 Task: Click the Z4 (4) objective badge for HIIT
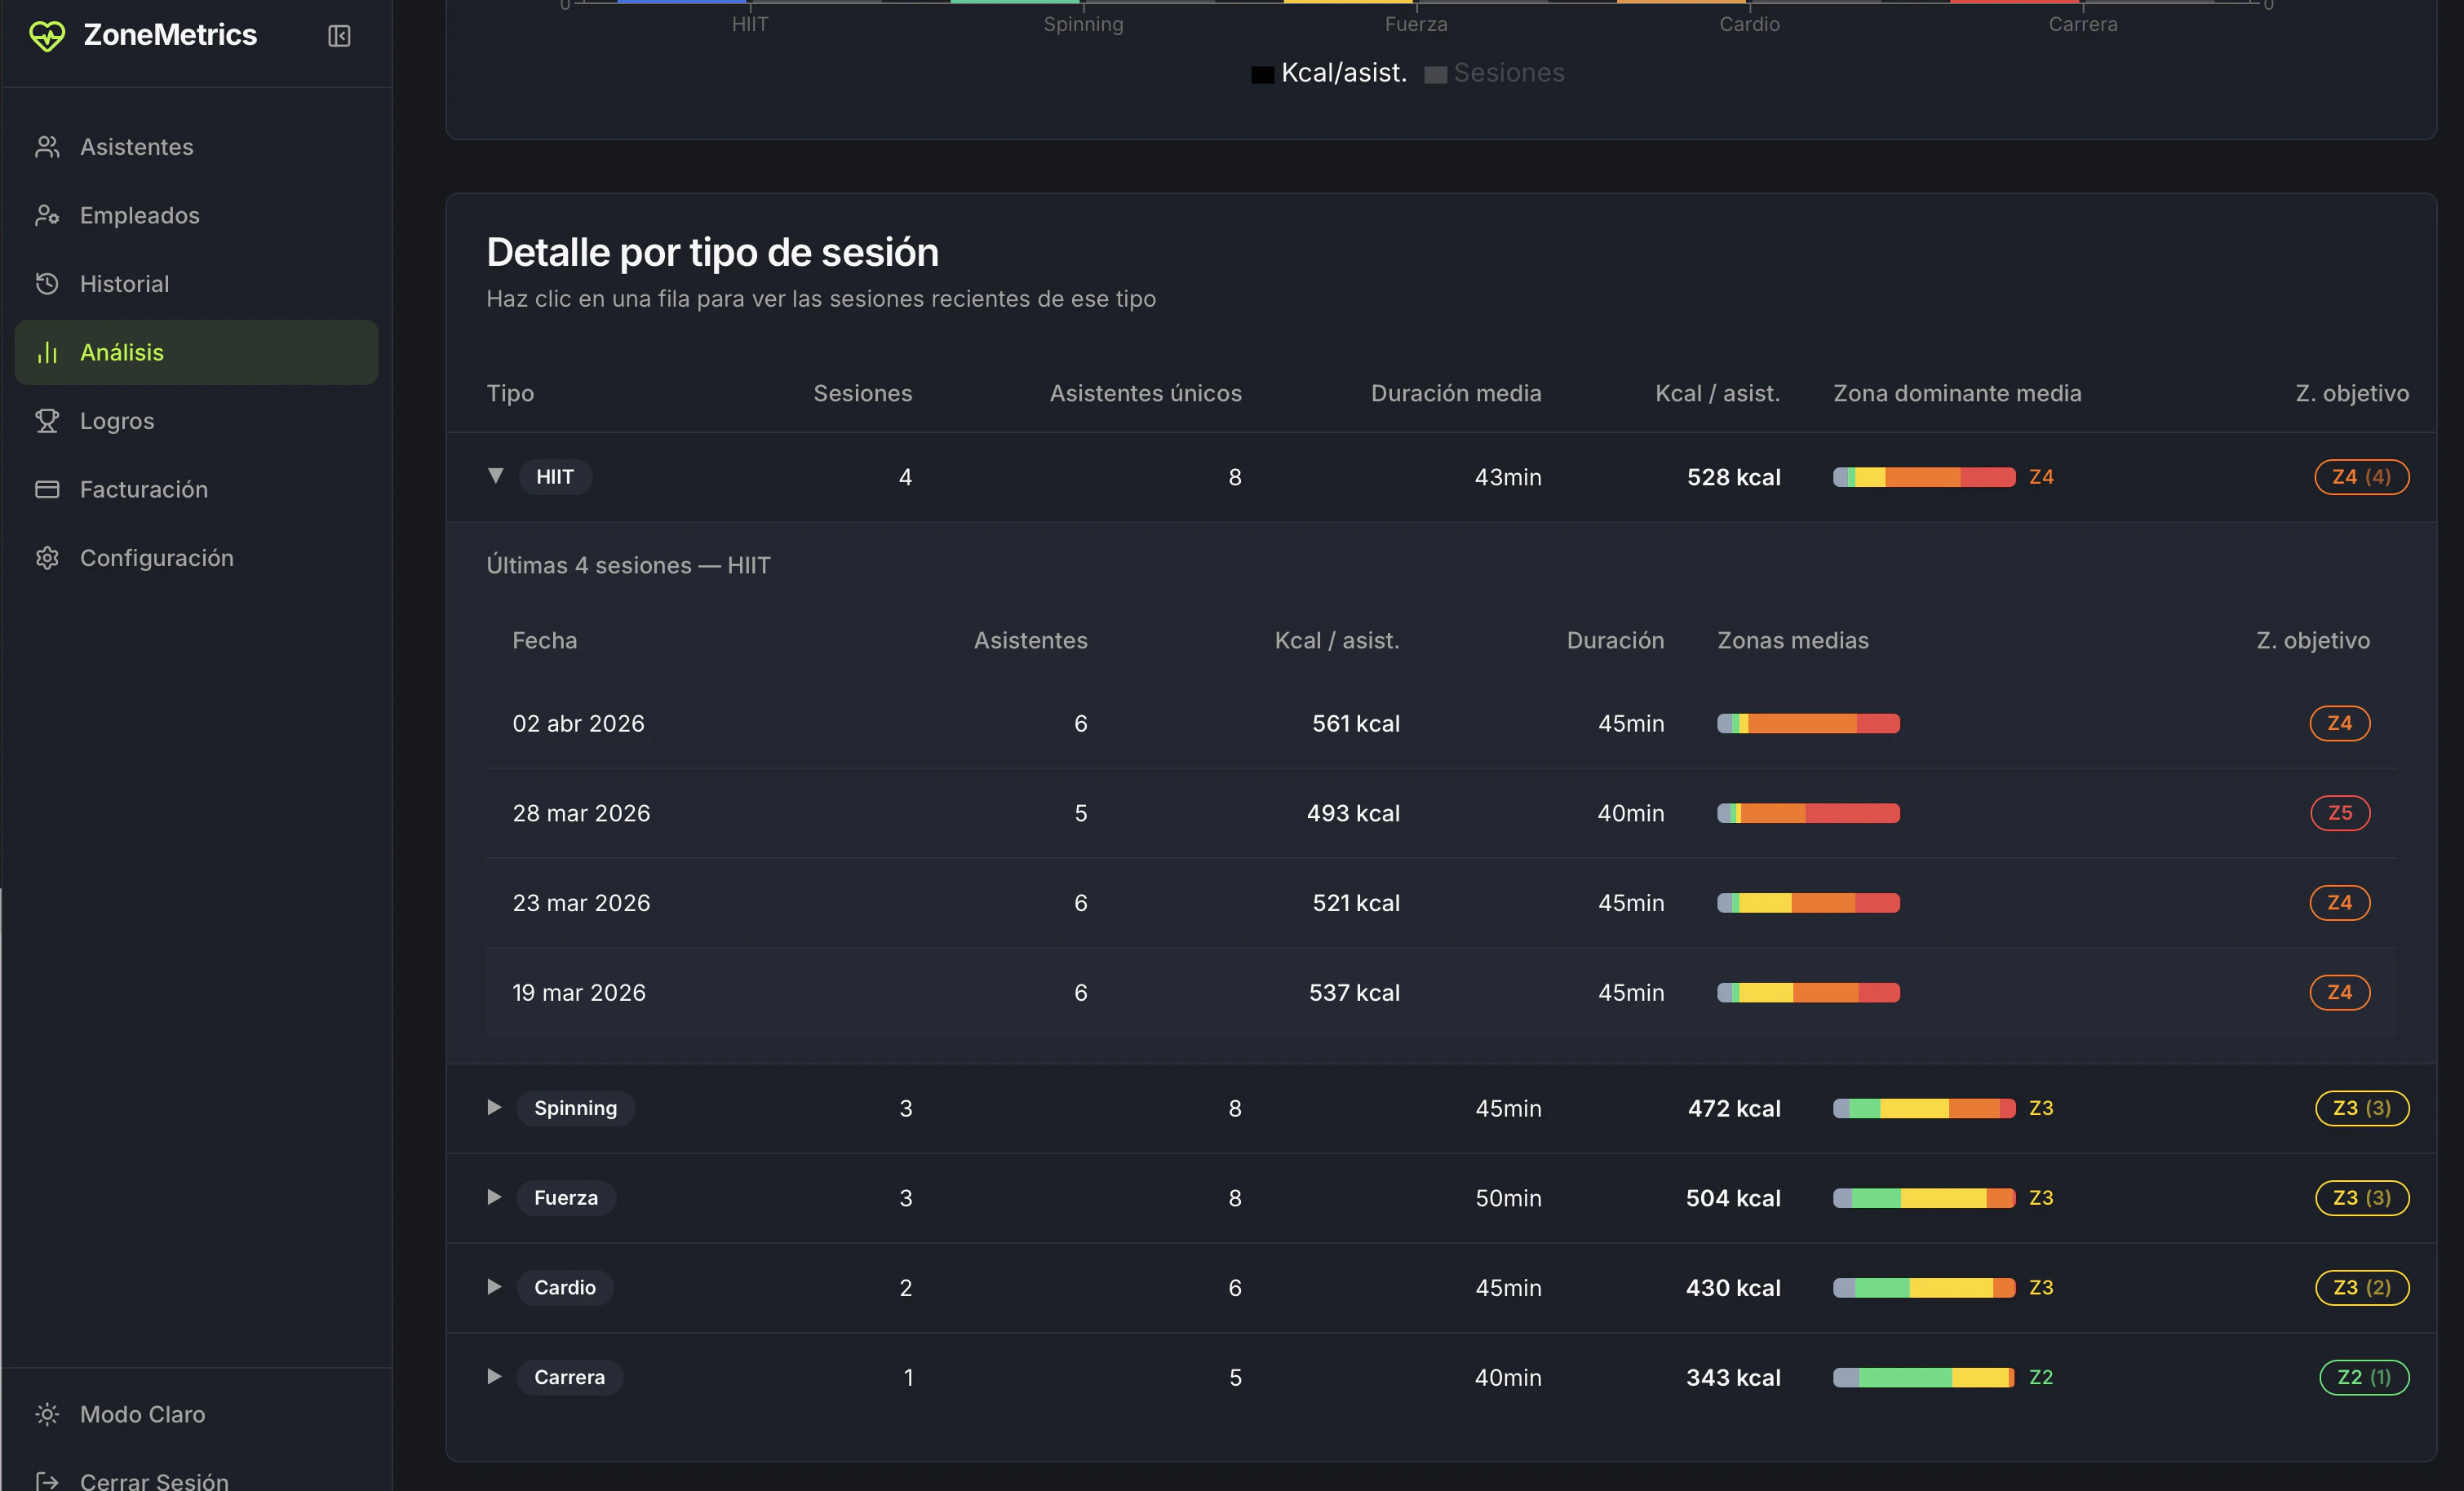click(2361, 477)
